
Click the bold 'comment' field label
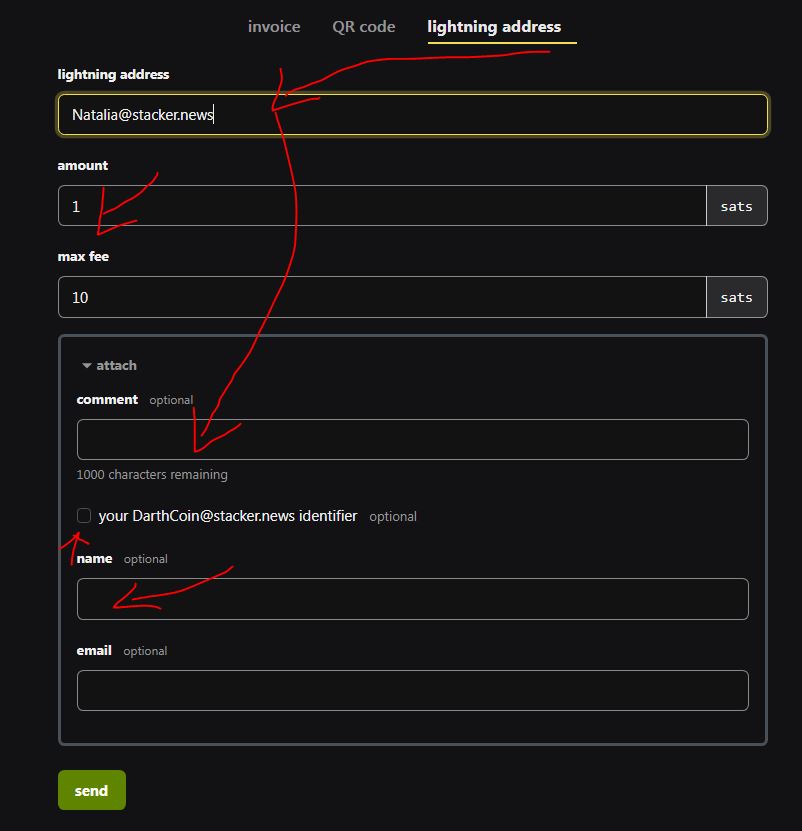click(107, 400)
